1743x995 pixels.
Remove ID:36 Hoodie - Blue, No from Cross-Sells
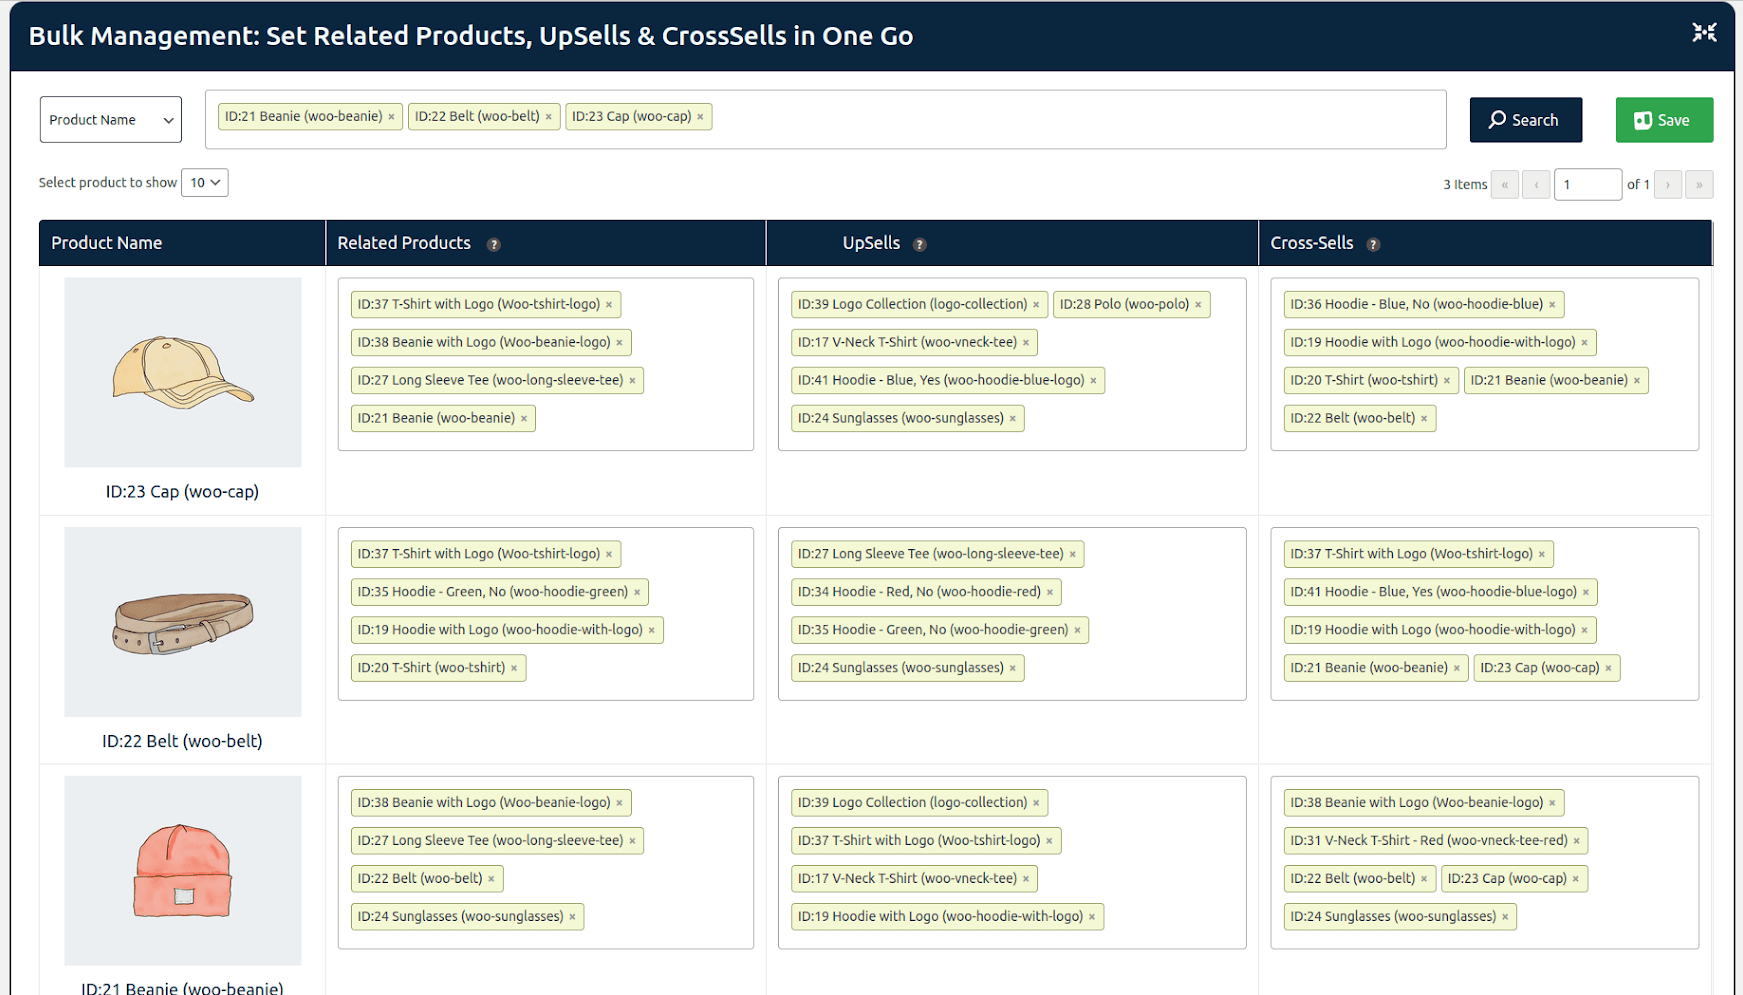(x=1552, y=305)
